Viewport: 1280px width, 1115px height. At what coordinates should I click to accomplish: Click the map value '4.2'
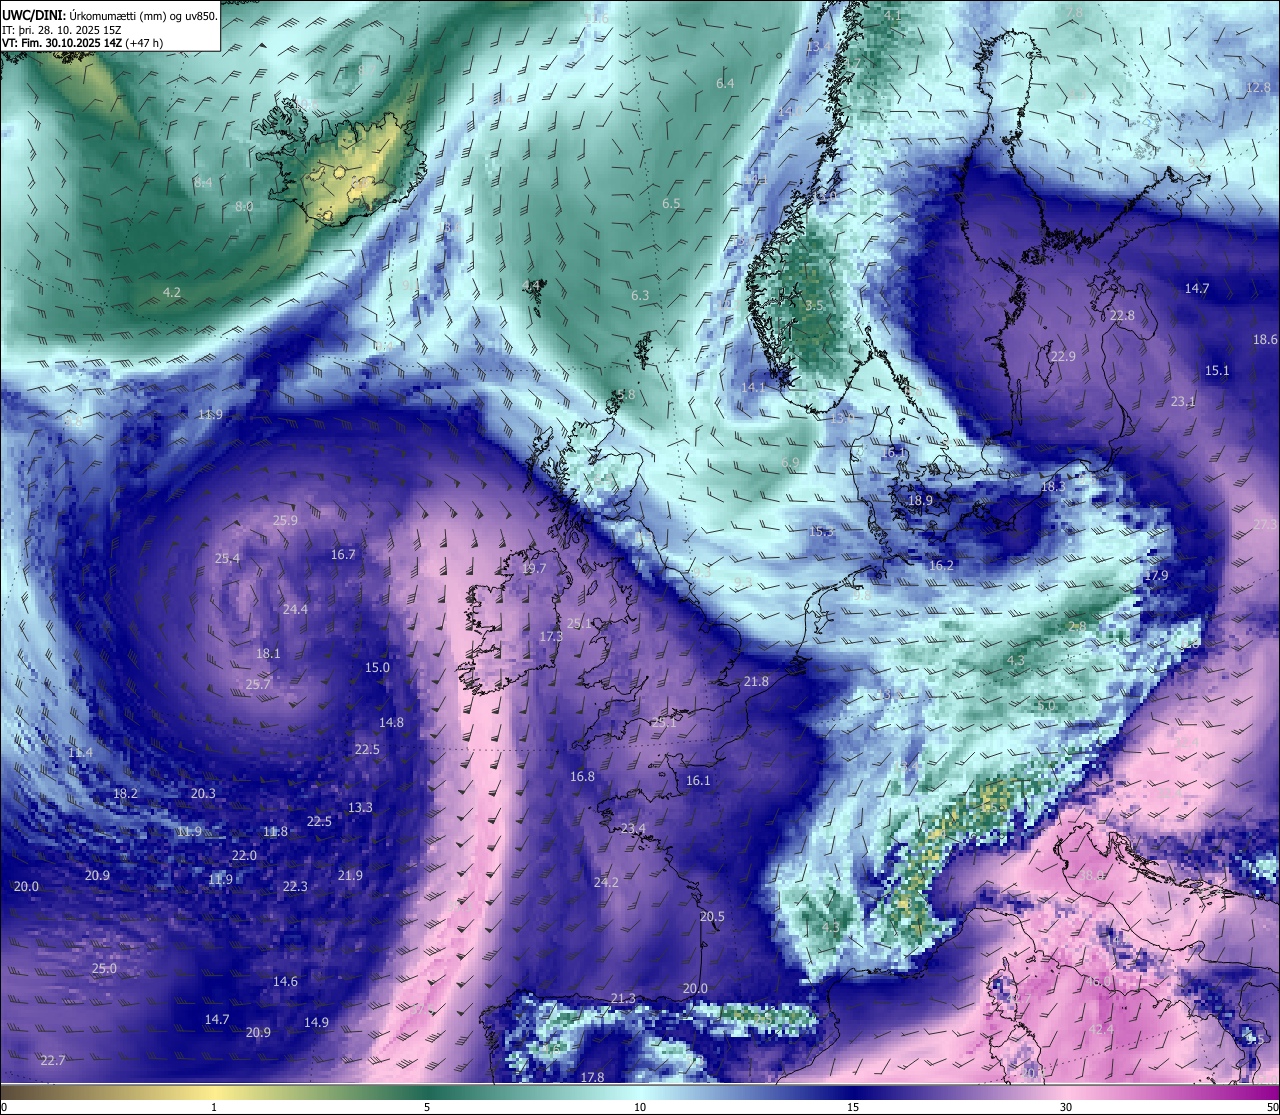coord(172,292)
